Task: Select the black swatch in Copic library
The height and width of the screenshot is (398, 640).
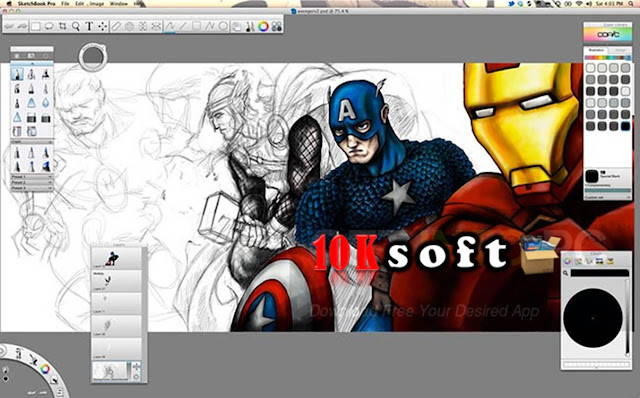Action: click(x=625, y=127)
